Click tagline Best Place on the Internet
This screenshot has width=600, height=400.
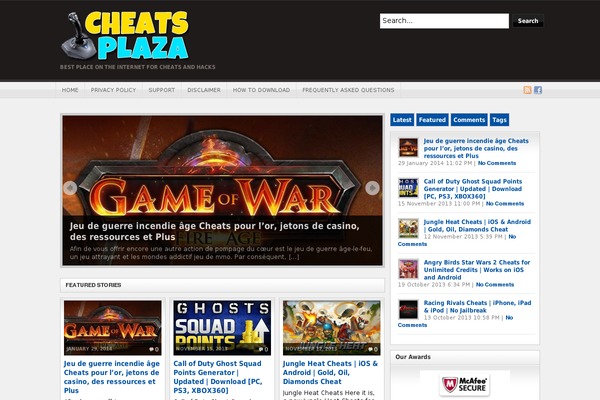pos(138,67)
